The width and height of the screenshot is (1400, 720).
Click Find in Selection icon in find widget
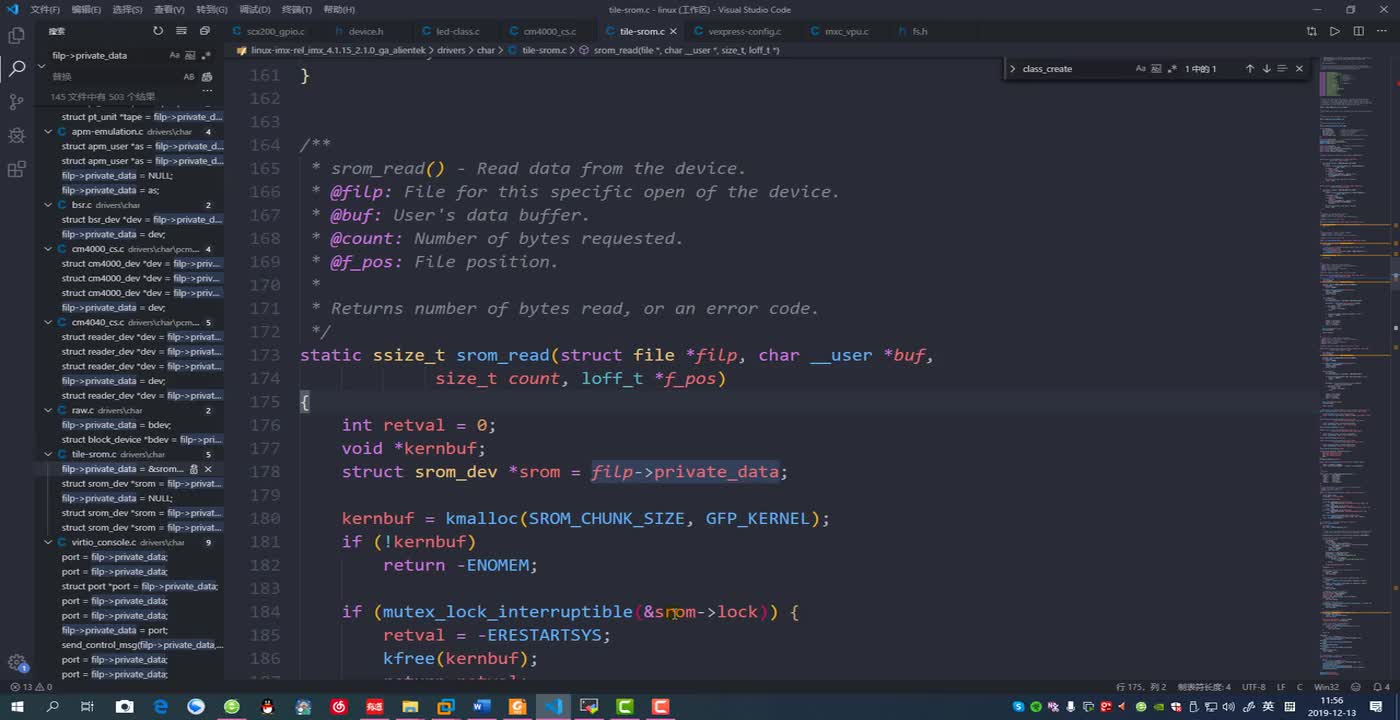(x=1282, y=69)
